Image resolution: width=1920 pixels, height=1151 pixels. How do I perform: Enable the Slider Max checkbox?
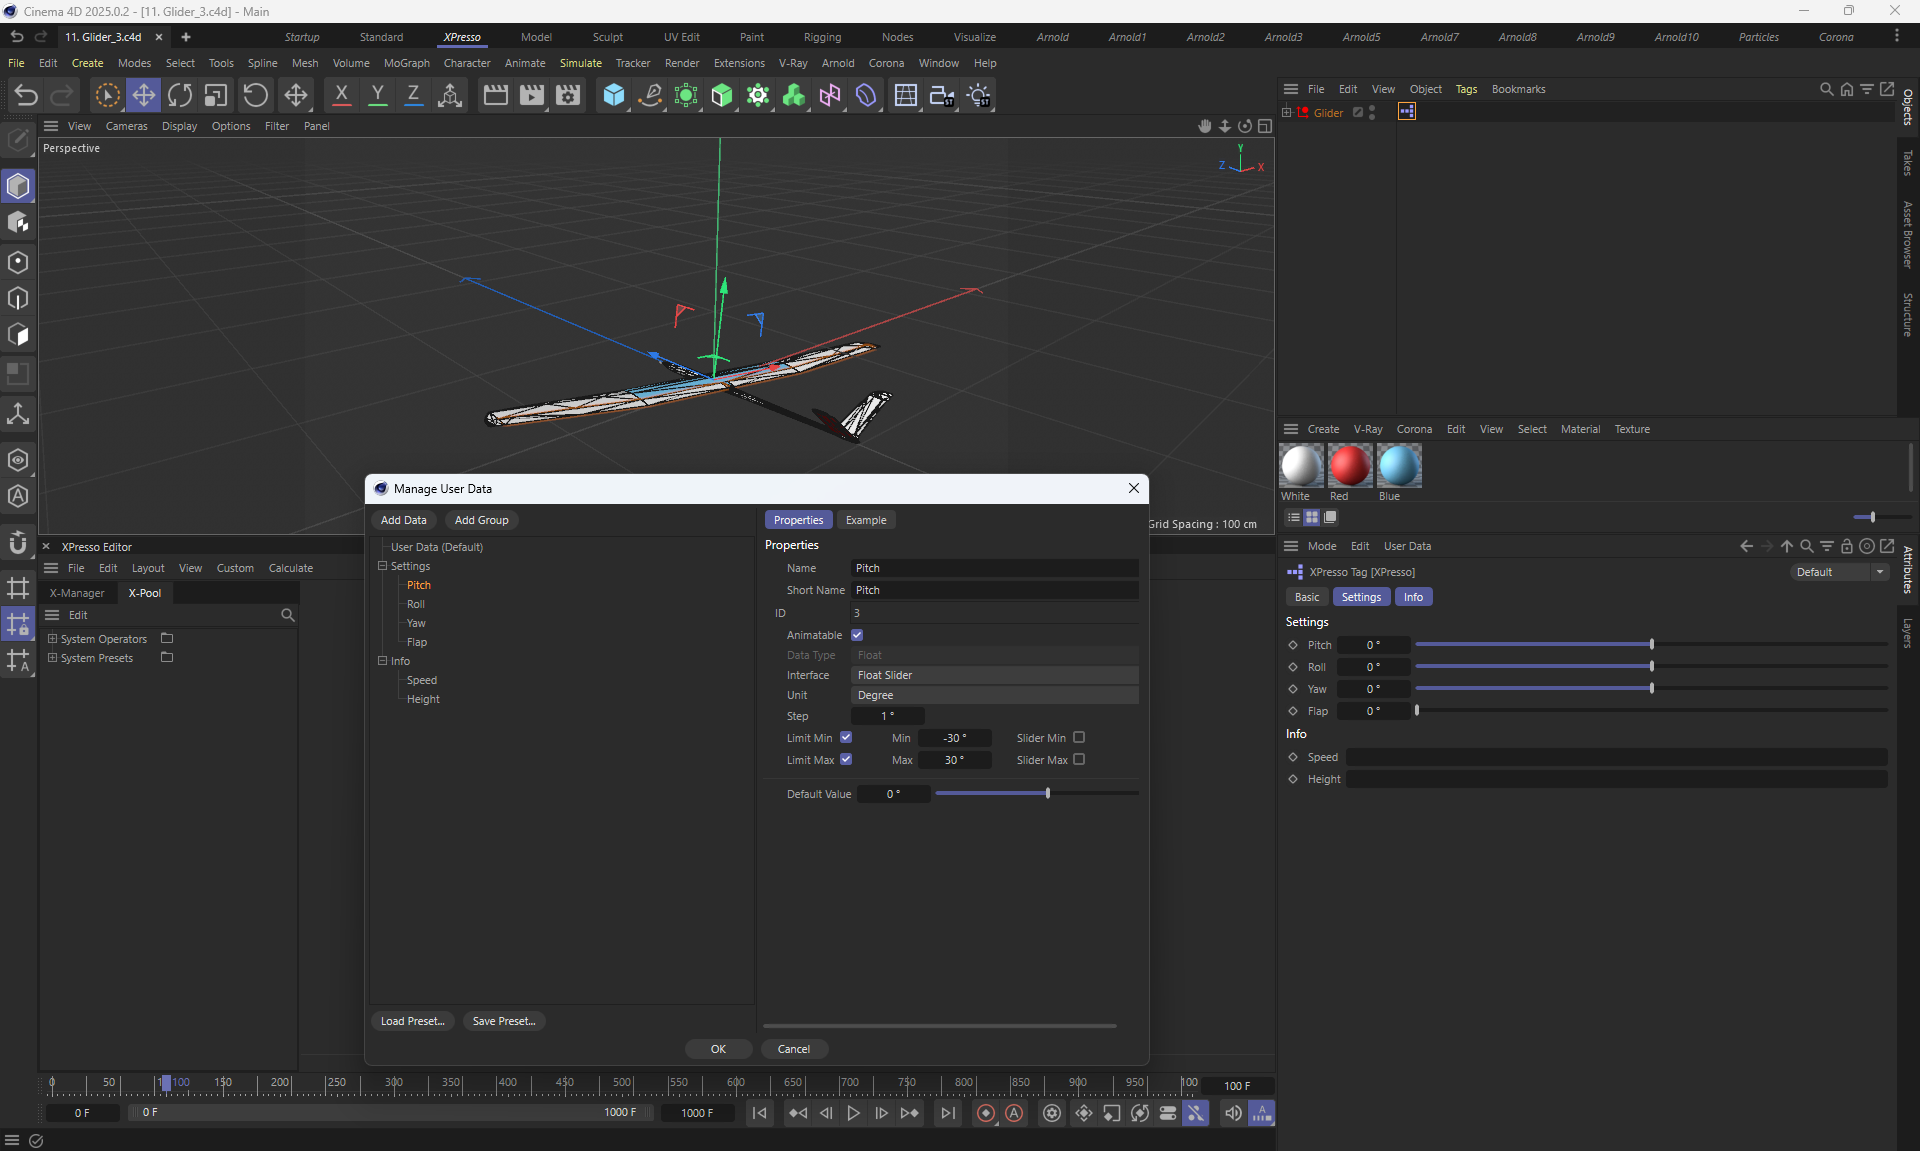(x=1079, y=760)
